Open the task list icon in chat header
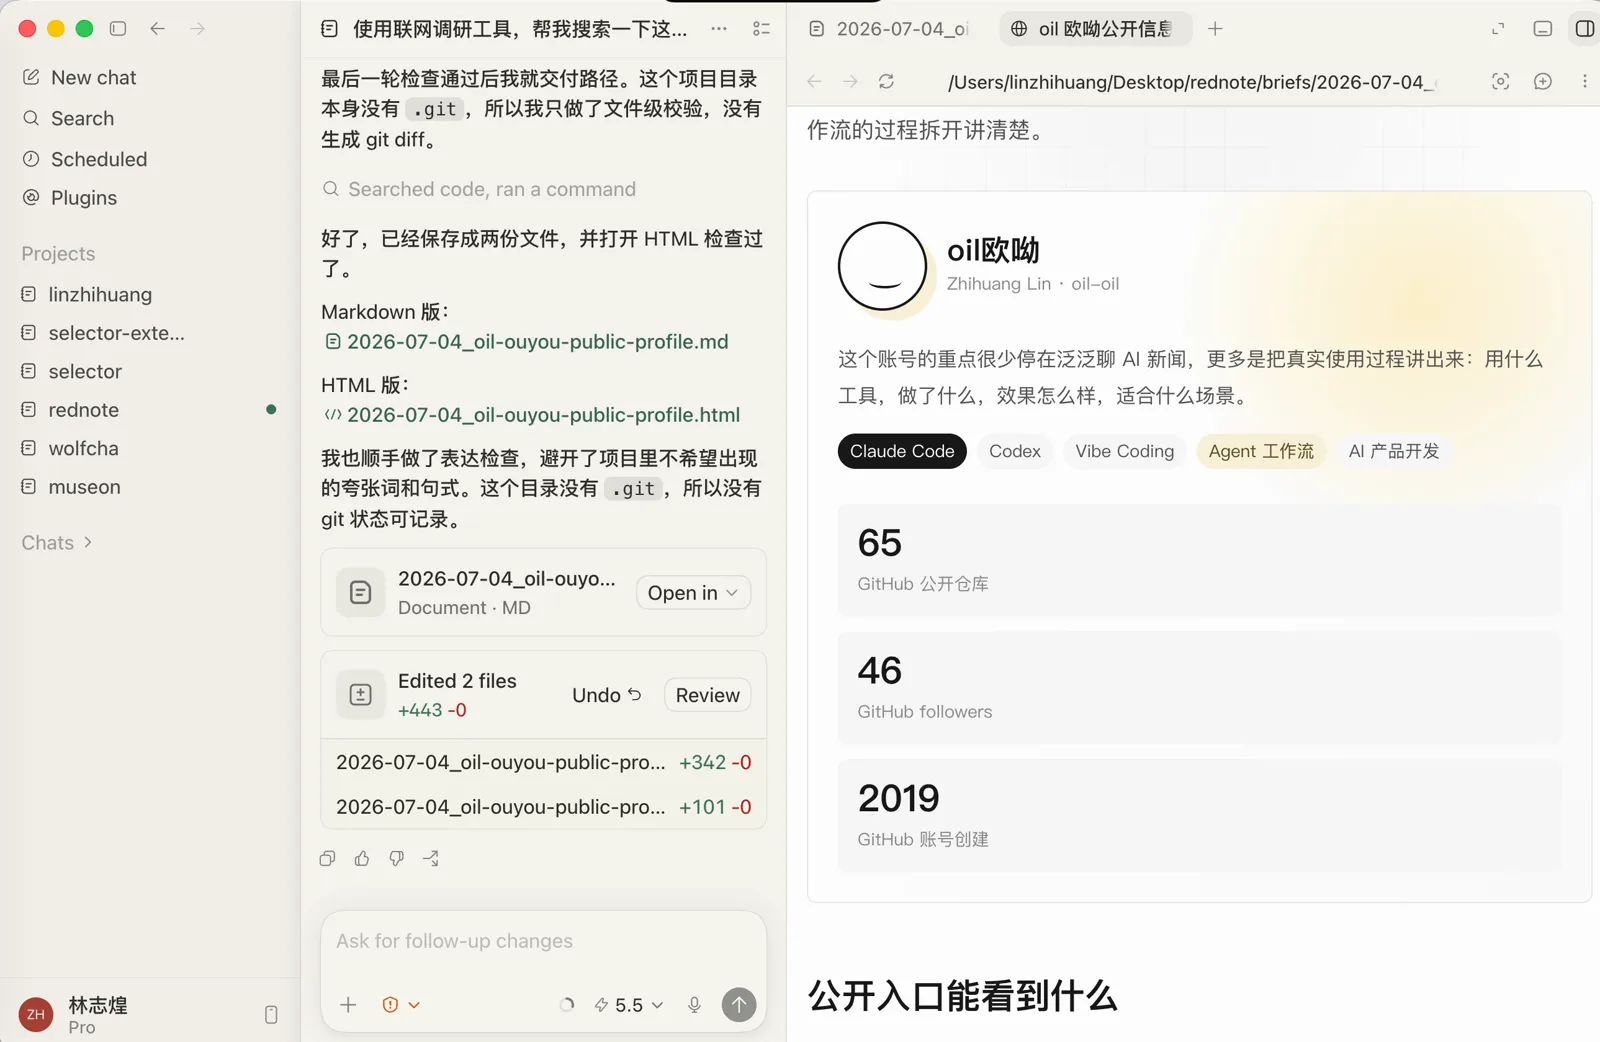The height and width of the screenshot is (1042, 1600). [x=761, y=29]
